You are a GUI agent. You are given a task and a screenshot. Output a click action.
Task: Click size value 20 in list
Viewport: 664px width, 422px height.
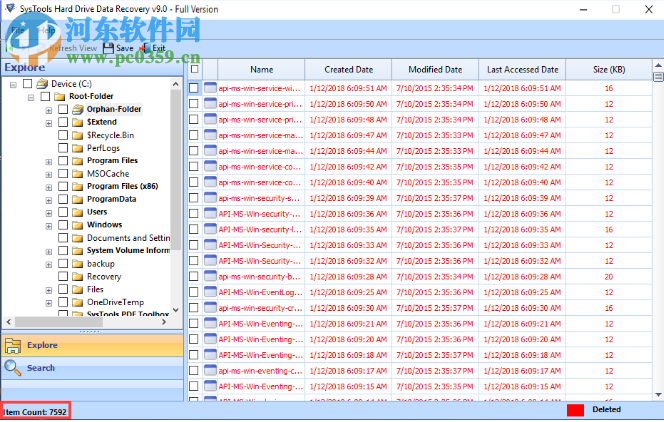coord(609,277)
